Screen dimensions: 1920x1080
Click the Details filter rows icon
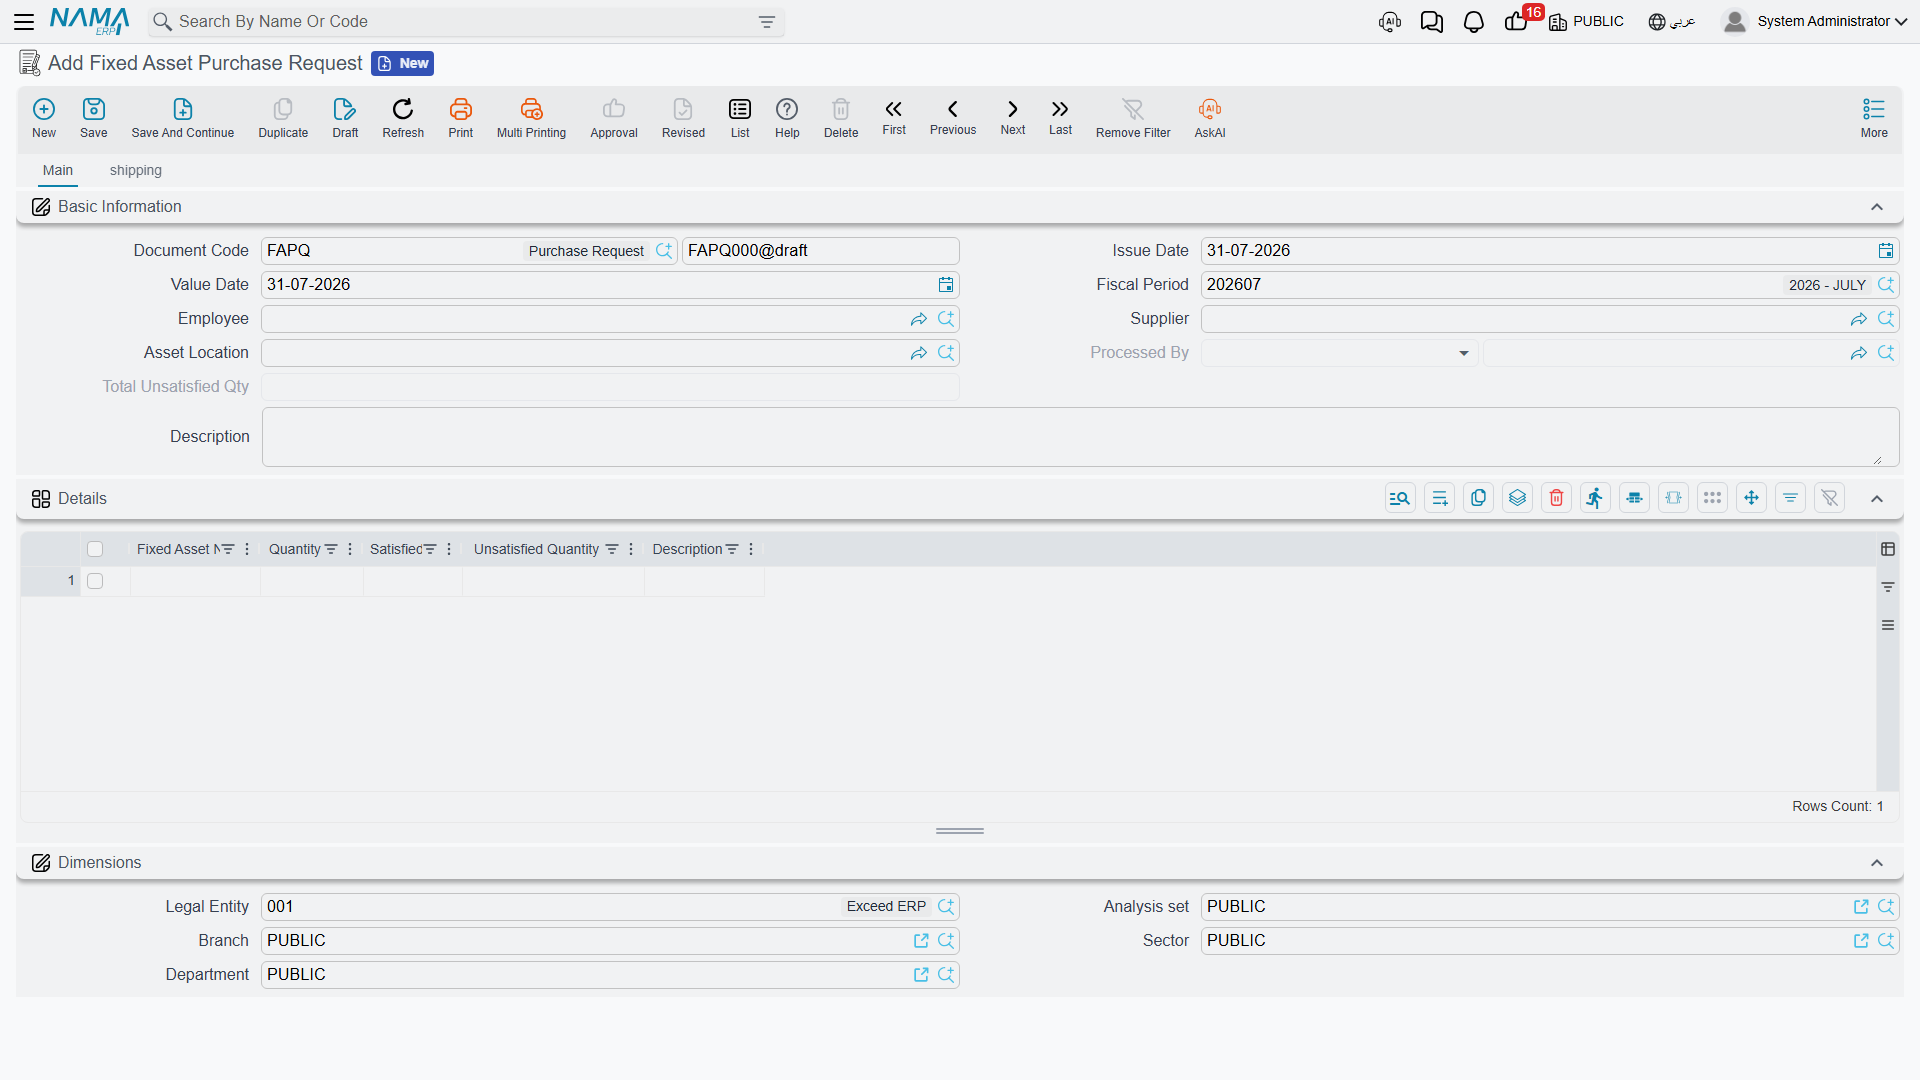pos(1790,498)
